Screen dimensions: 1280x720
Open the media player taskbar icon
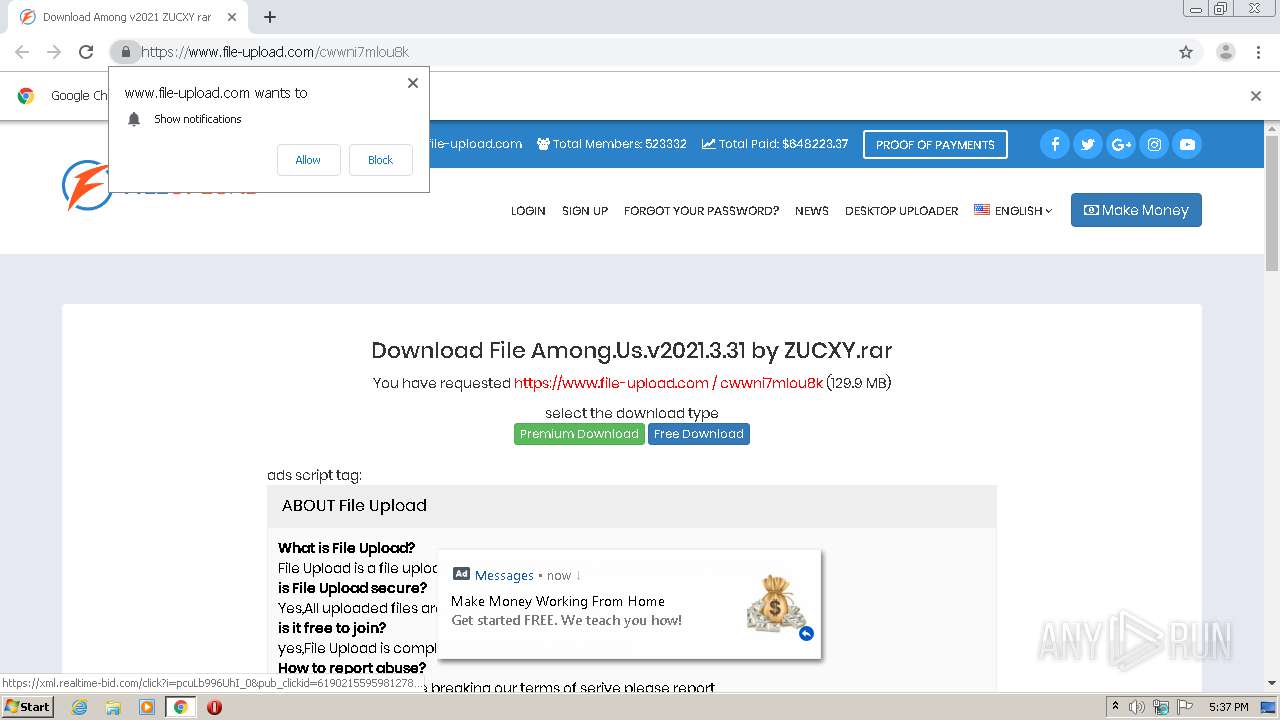(147, 707)
